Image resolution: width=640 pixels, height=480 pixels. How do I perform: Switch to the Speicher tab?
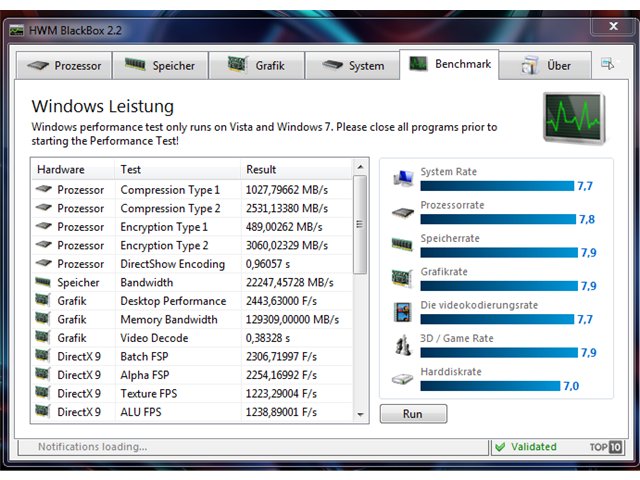[x=160, y=65]
